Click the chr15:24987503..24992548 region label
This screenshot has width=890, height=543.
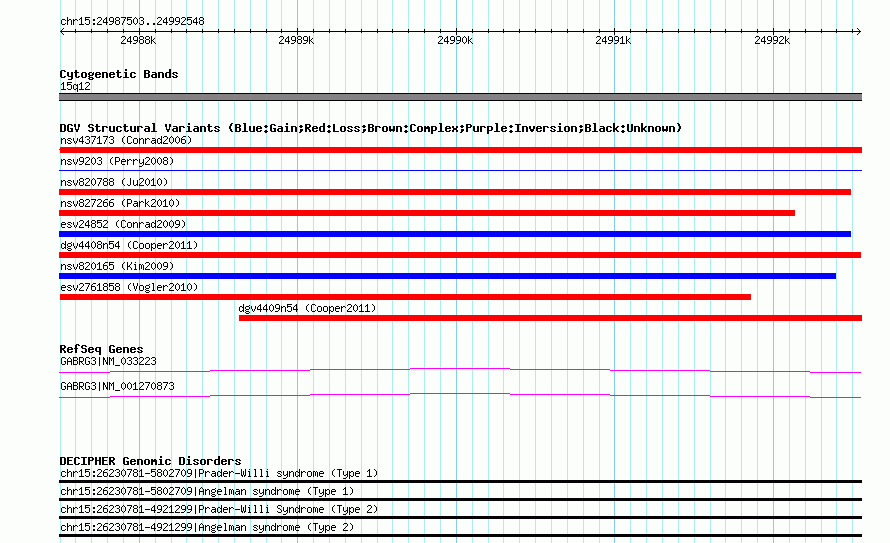click(132, 21)
